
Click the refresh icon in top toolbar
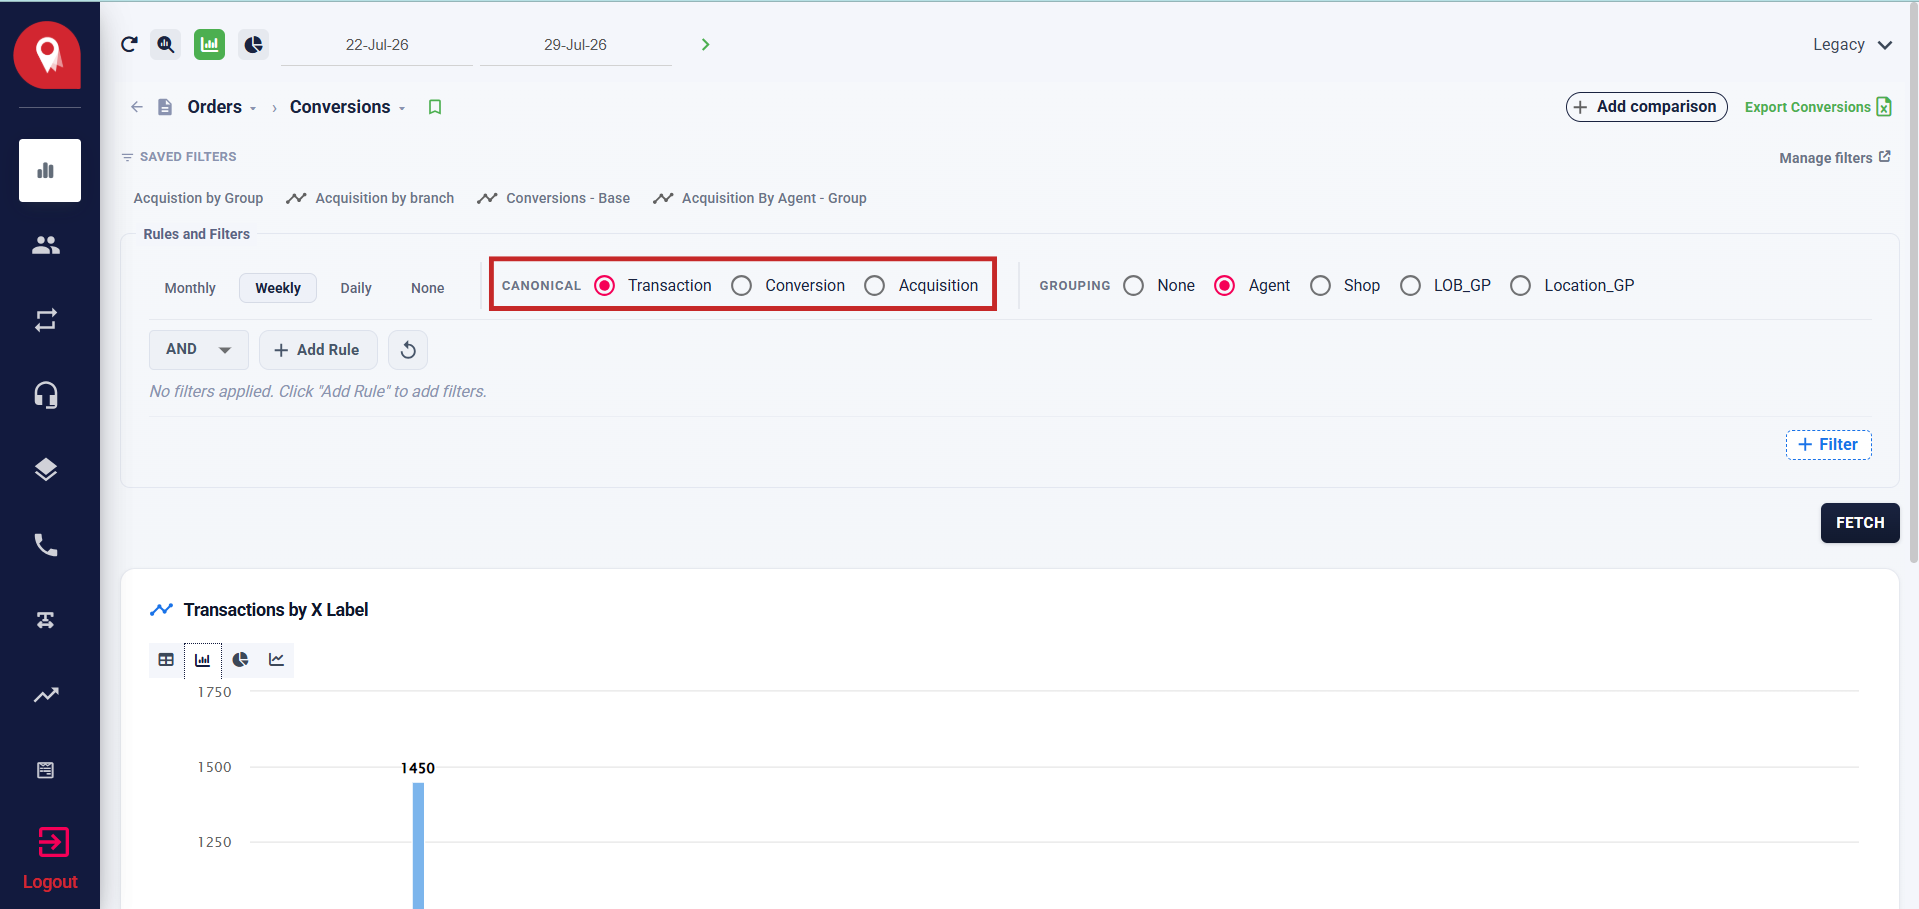129,44
